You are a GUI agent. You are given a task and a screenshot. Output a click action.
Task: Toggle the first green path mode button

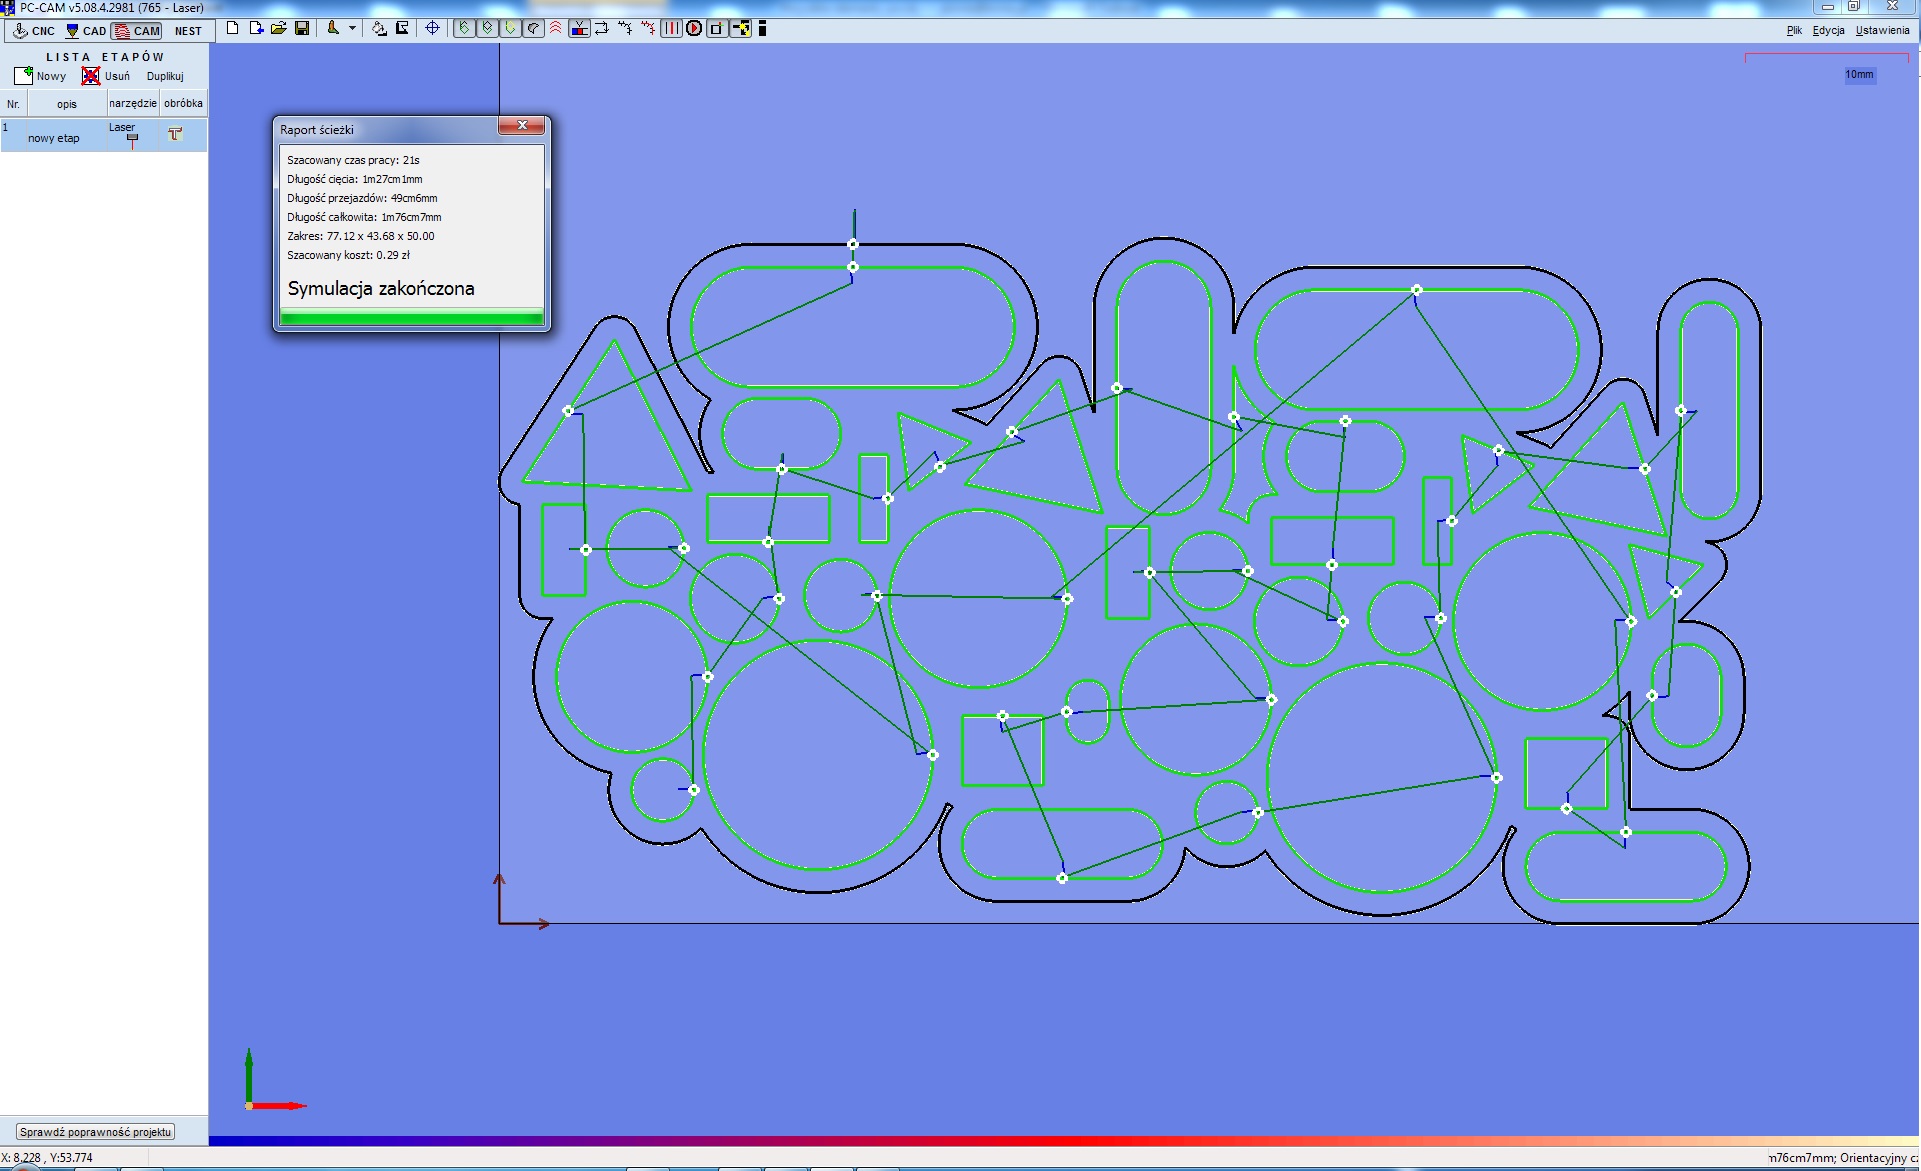(x=464, y=29)
